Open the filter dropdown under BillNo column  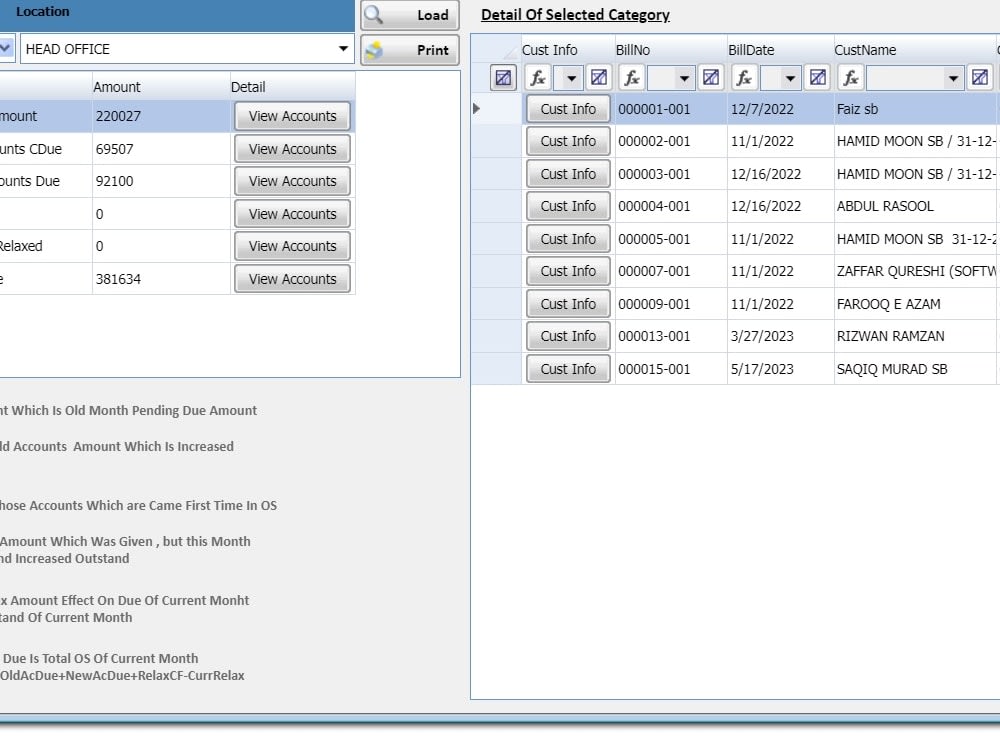684,78
